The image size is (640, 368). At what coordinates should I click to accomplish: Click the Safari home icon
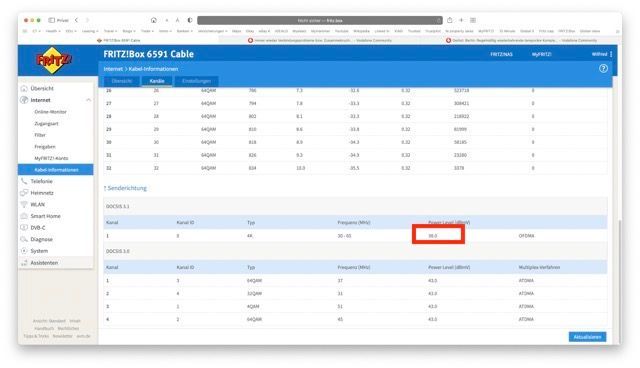coord(154,20)
